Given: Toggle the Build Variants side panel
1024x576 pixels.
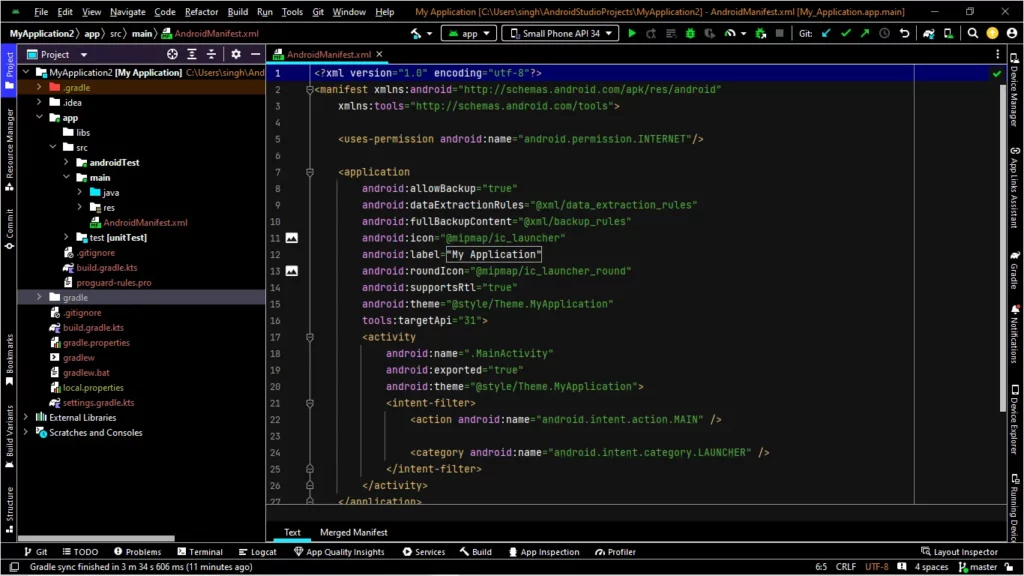Looking at the screenshot, I should [8, 436].
